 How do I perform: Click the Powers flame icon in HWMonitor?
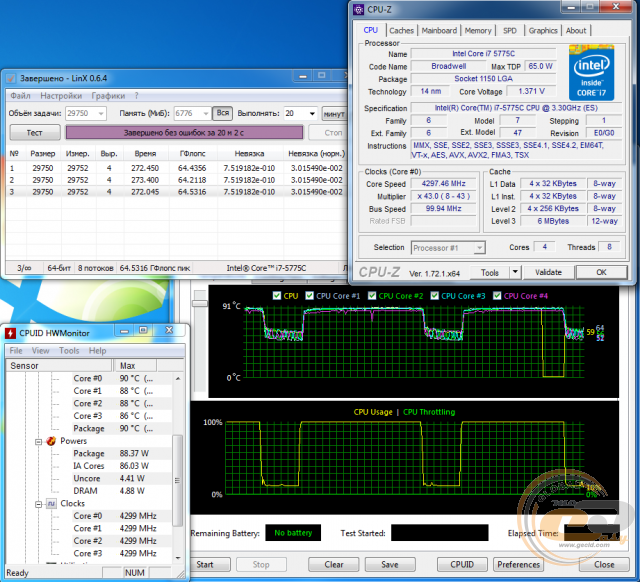tap(51, 441)
